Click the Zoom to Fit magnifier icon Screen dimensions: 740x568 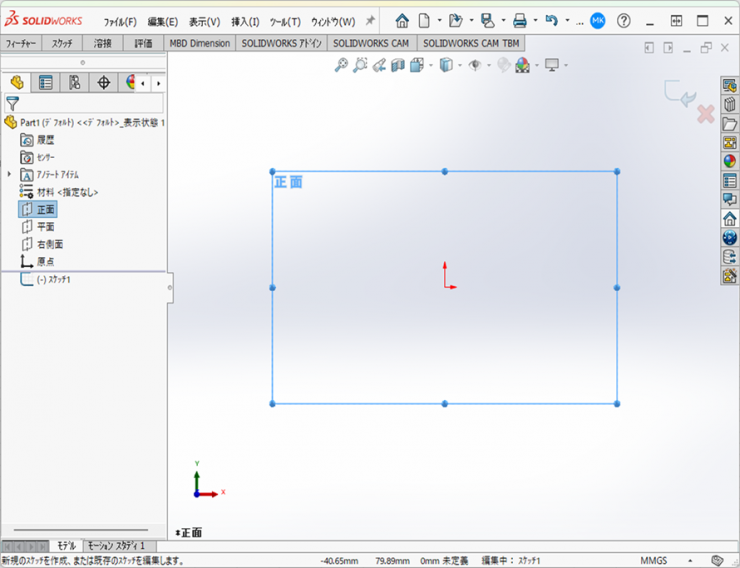click(341, 65)
